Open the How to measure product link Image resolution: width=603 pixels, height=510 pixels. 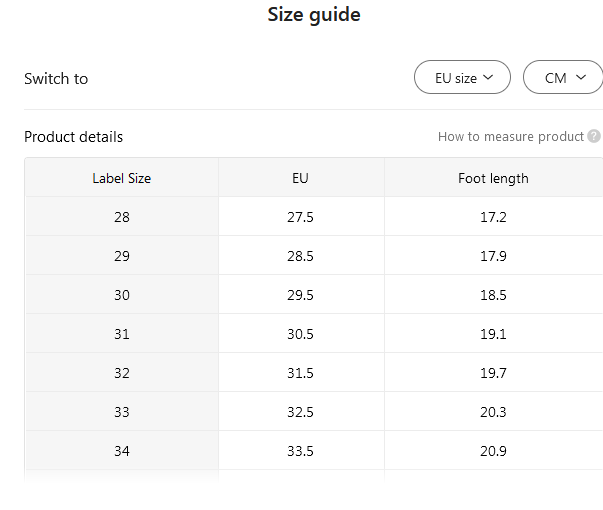click(x=510, y=137)
